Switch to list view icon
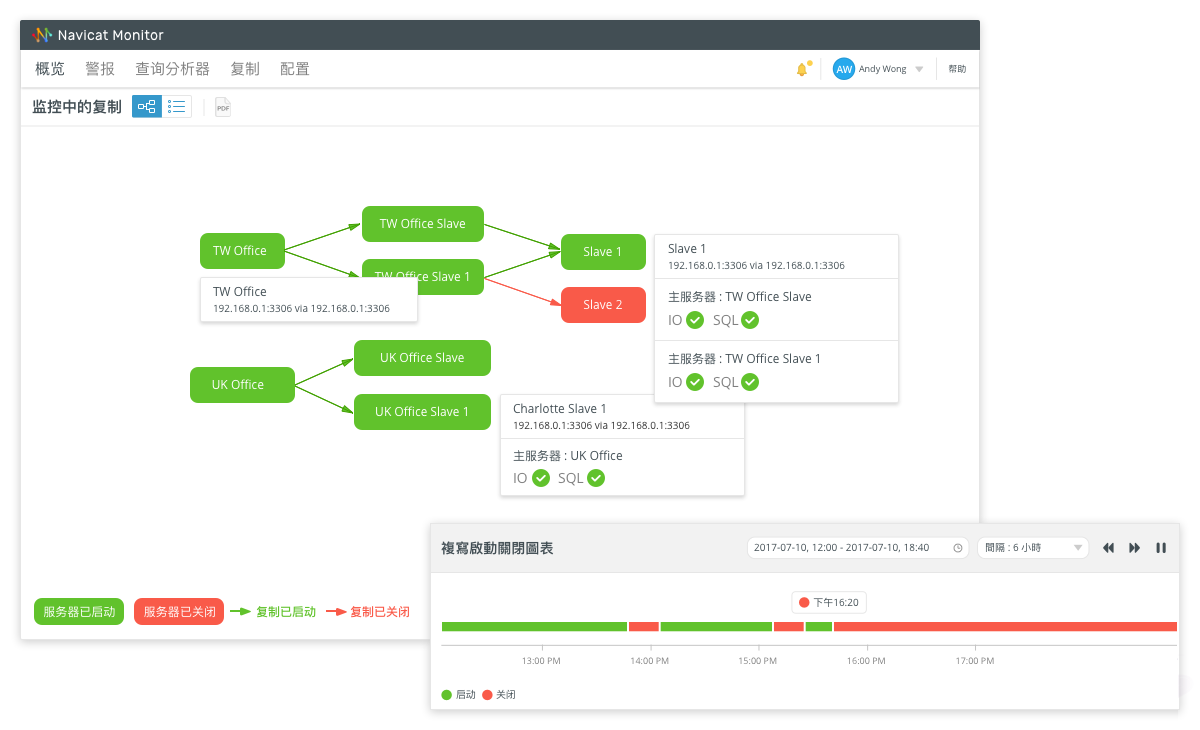 click(x=177, y=106)
